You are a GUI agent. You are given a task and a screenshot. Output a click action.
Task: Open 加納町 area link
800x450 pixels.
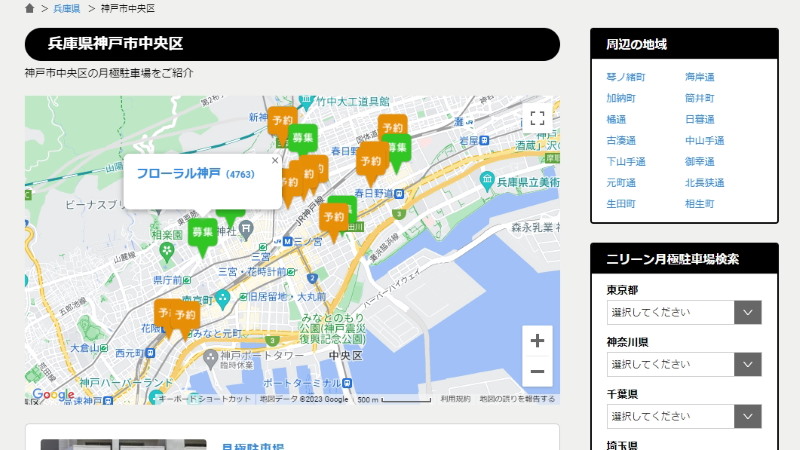pyautogui.click(x=621, y=98)
